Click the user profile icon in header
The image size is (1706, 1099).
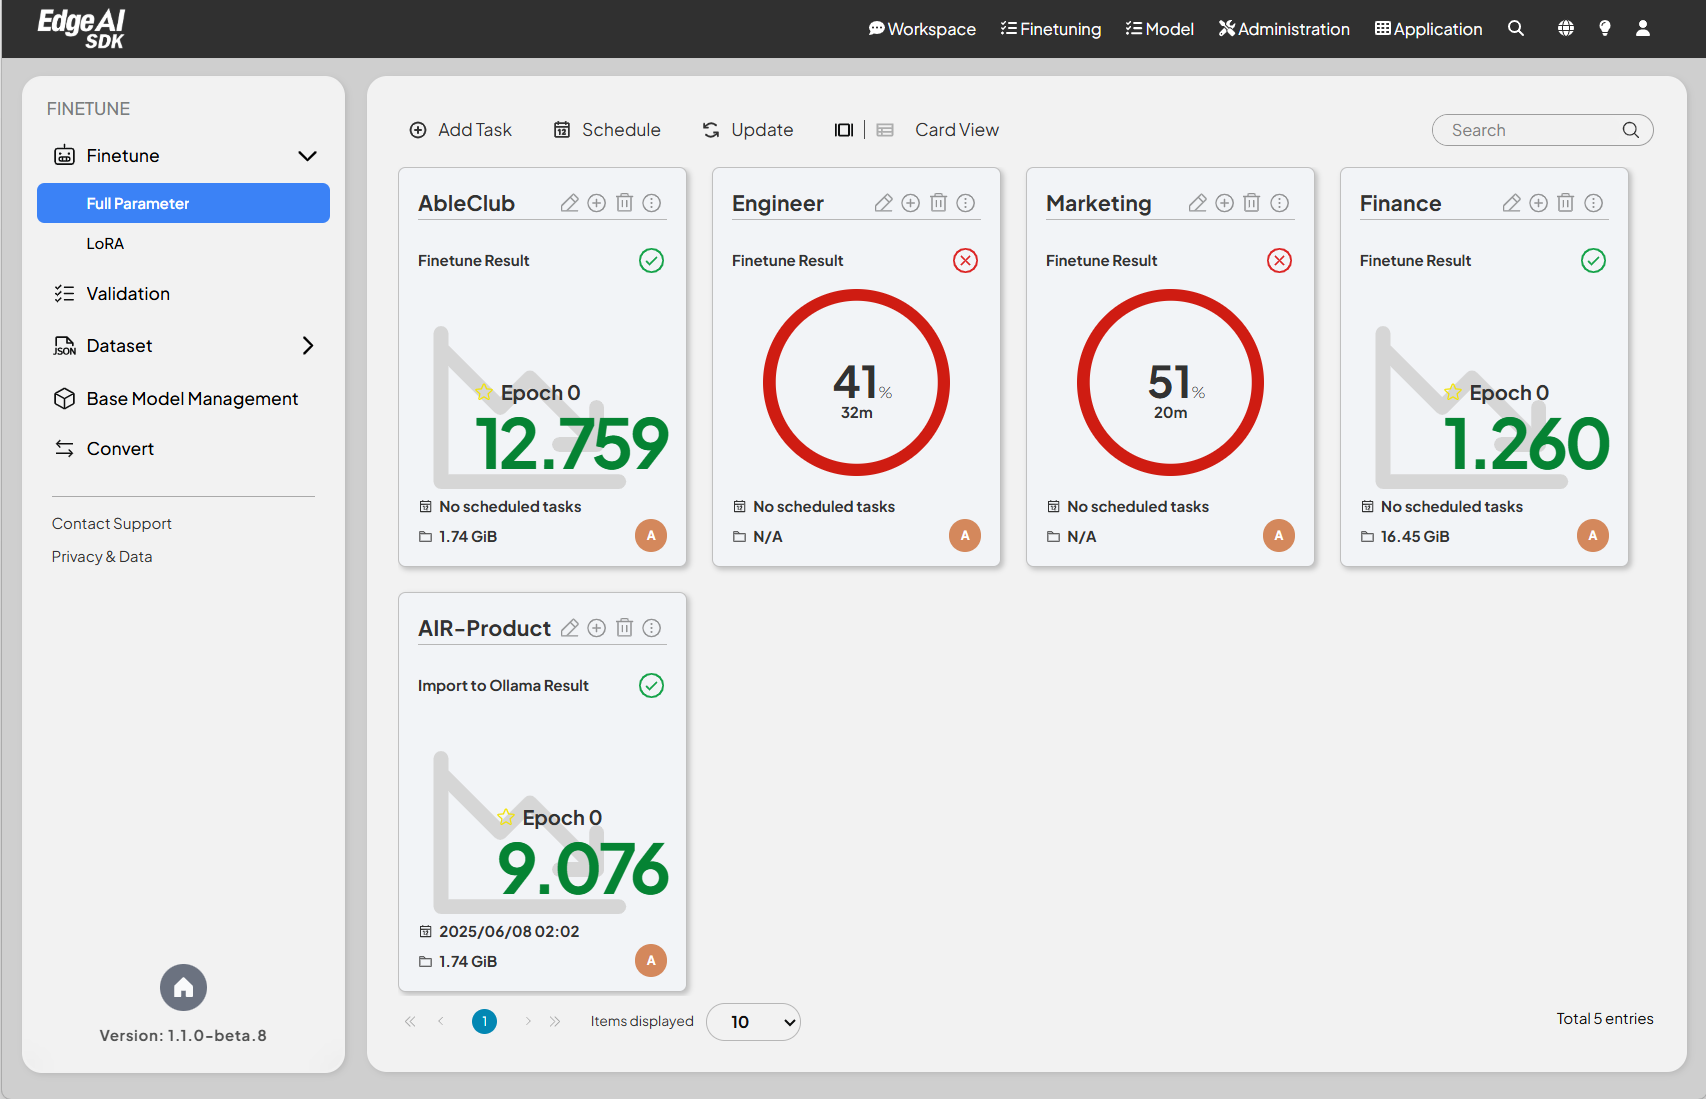coord(1643,29)
